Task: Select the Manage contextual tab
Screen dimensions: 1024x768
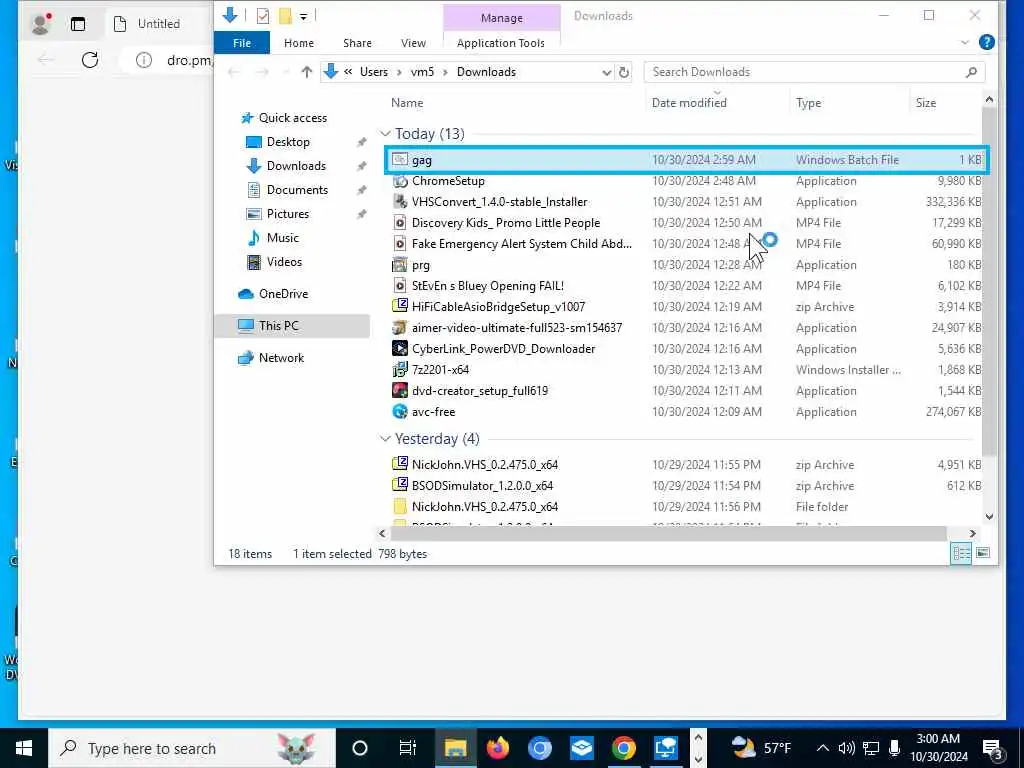Action: (502, 18)
